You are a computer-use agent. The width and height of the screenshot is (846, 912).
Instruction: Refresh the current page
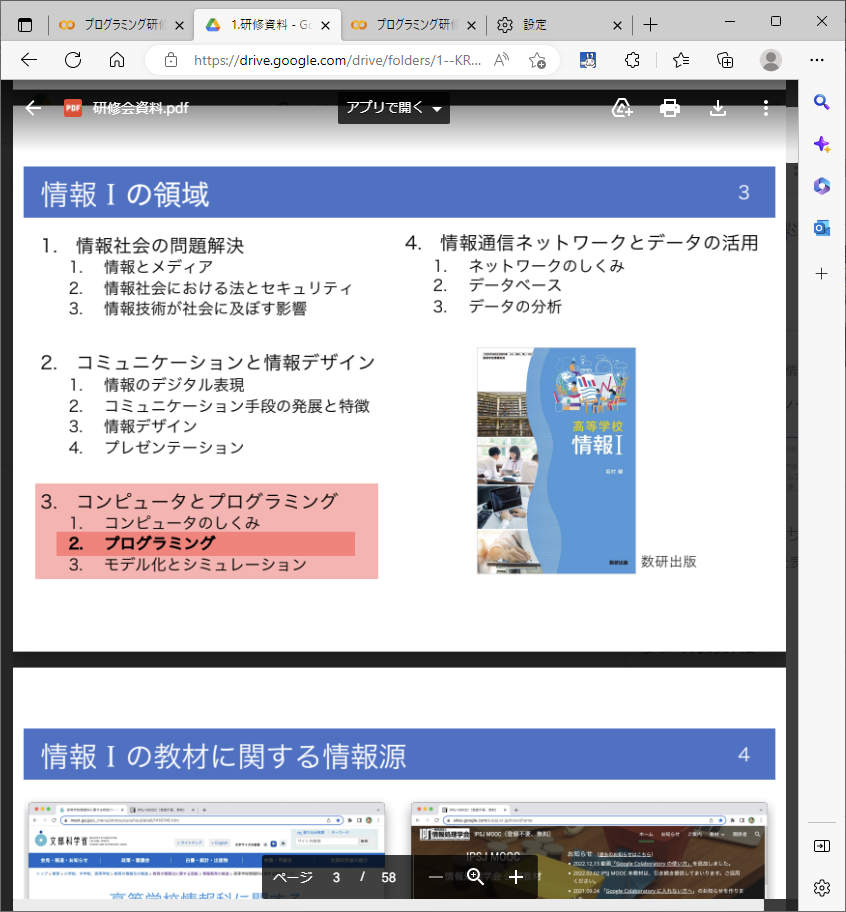71,60
